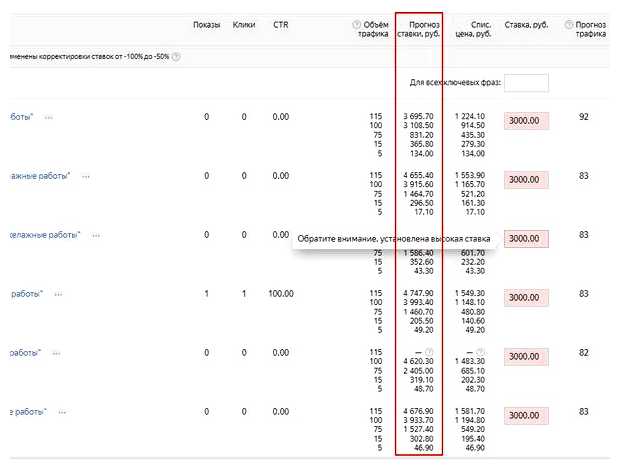
Task: Click the list price value 1 483.30
Action: click(470, 361)
